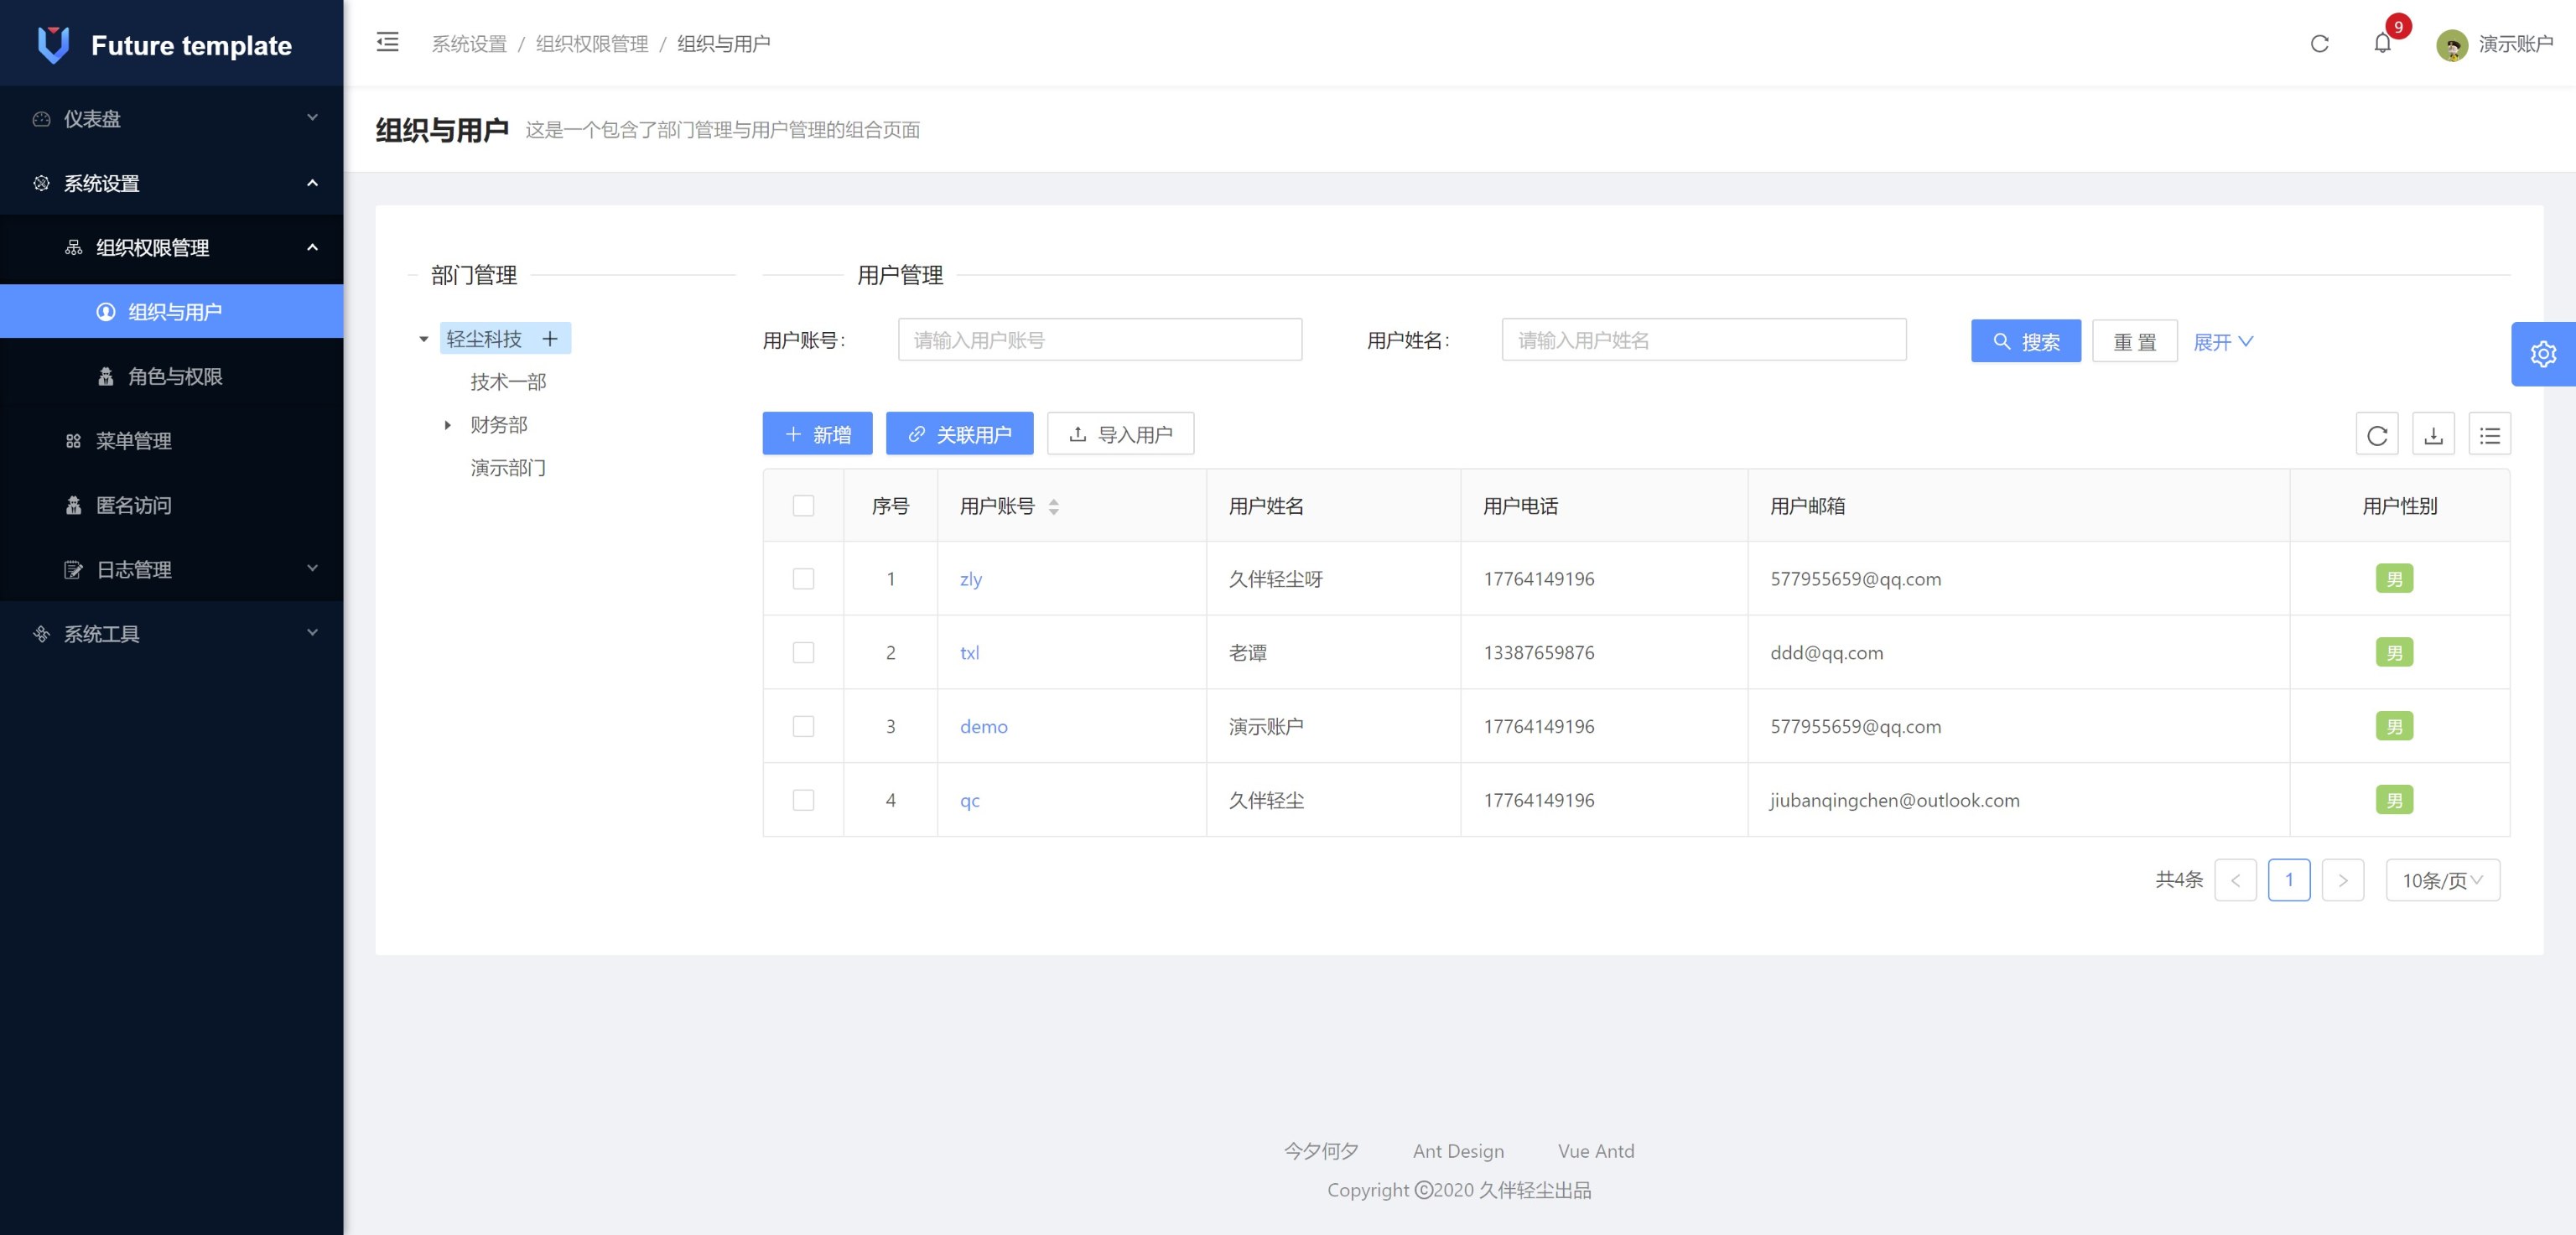Focus the 用户姓名 input field

point(1704,340)
